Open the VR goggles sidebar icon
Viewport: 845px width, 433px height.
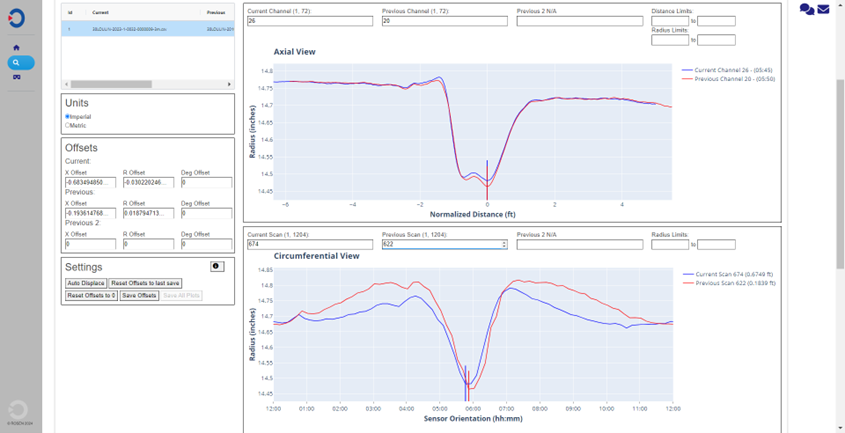[16, 77]
